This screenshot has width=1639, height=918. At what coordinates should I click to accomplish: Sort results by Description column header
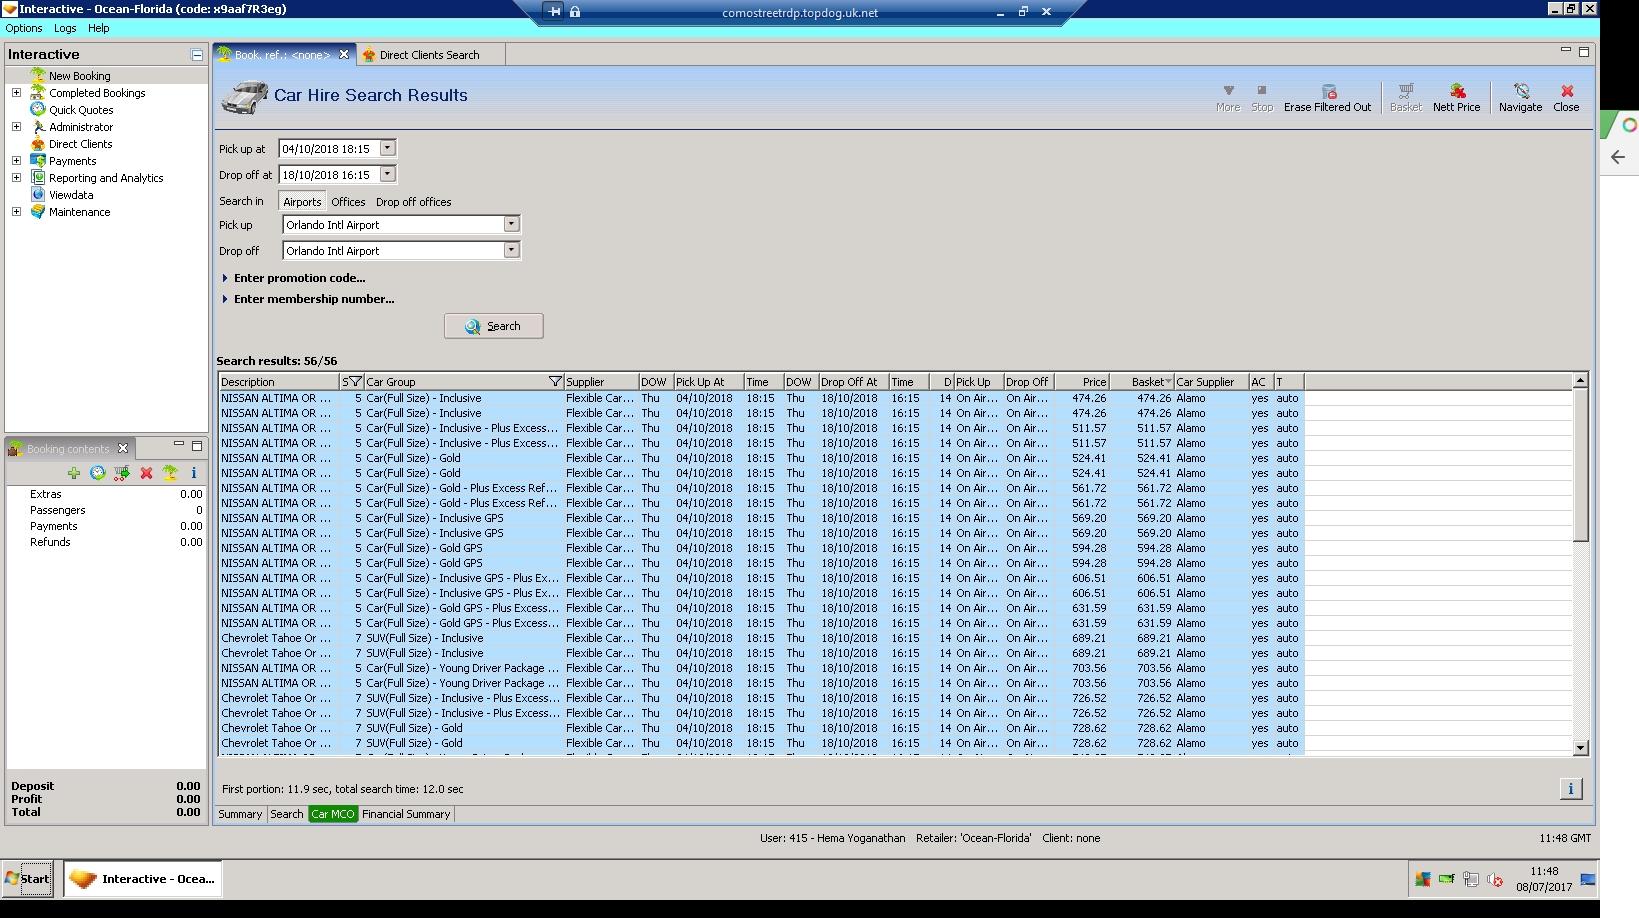tap(279, 382)
